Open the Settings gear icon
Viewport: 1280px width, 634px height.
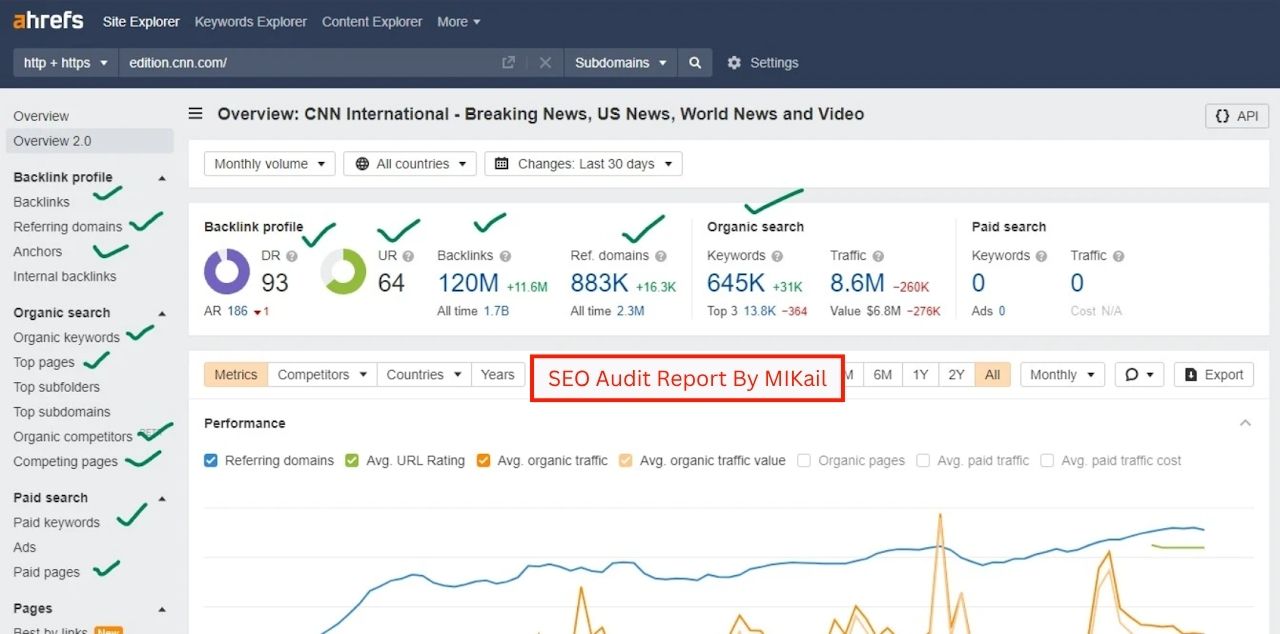pyautogui.click(x=734, y=62)
